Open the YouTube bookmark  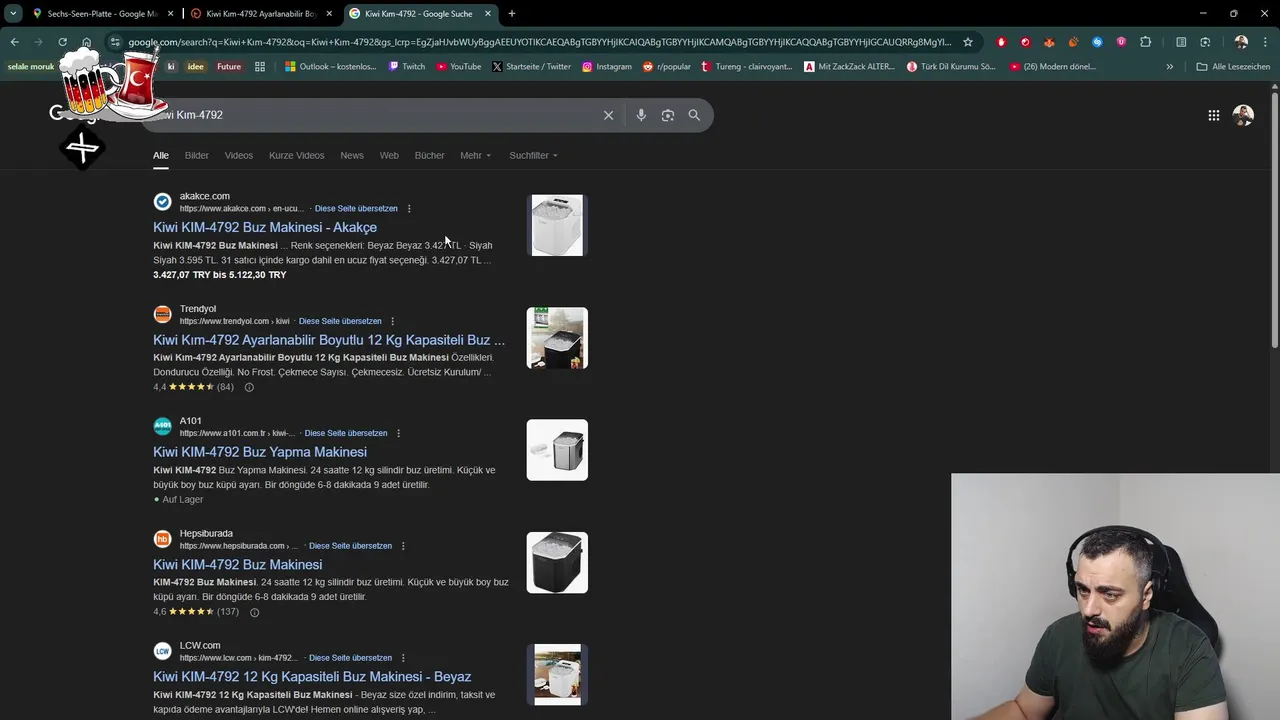pos(458,67)
